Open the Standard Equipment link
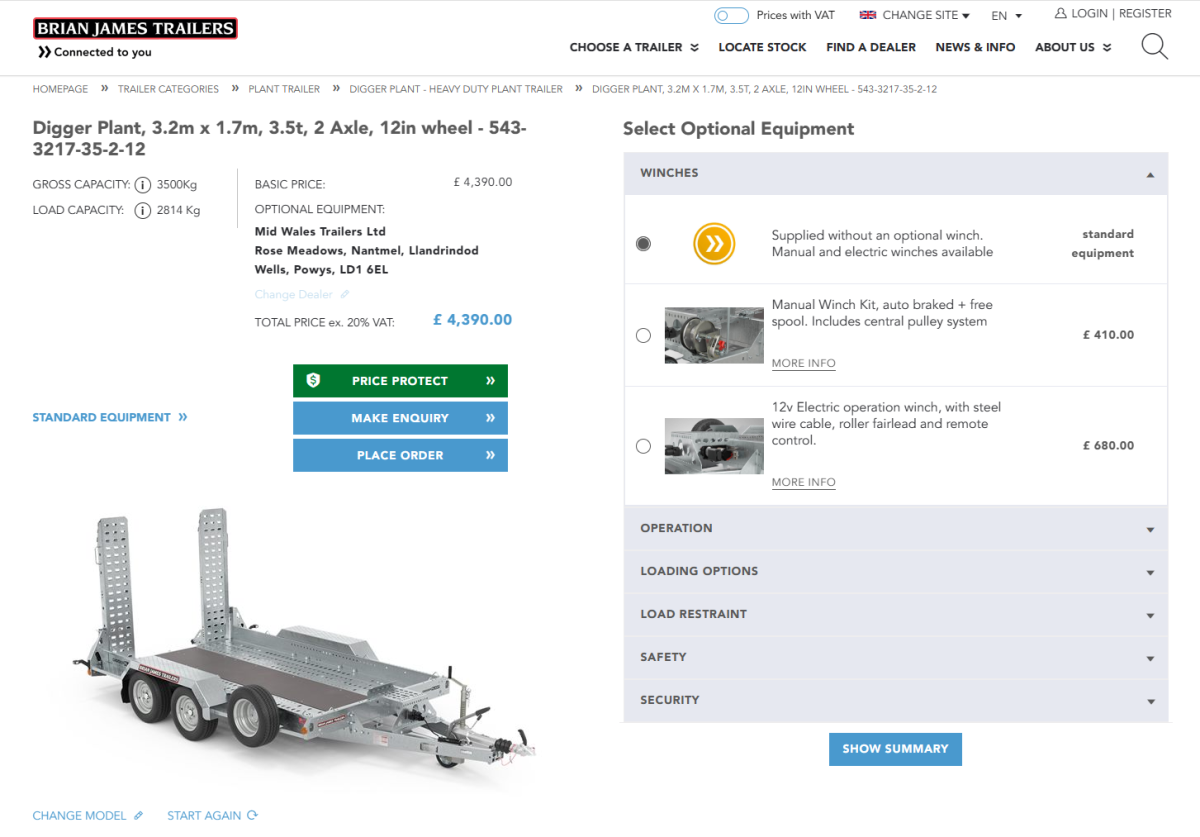This screenshot has height=837, width=1200. [109, 417]
